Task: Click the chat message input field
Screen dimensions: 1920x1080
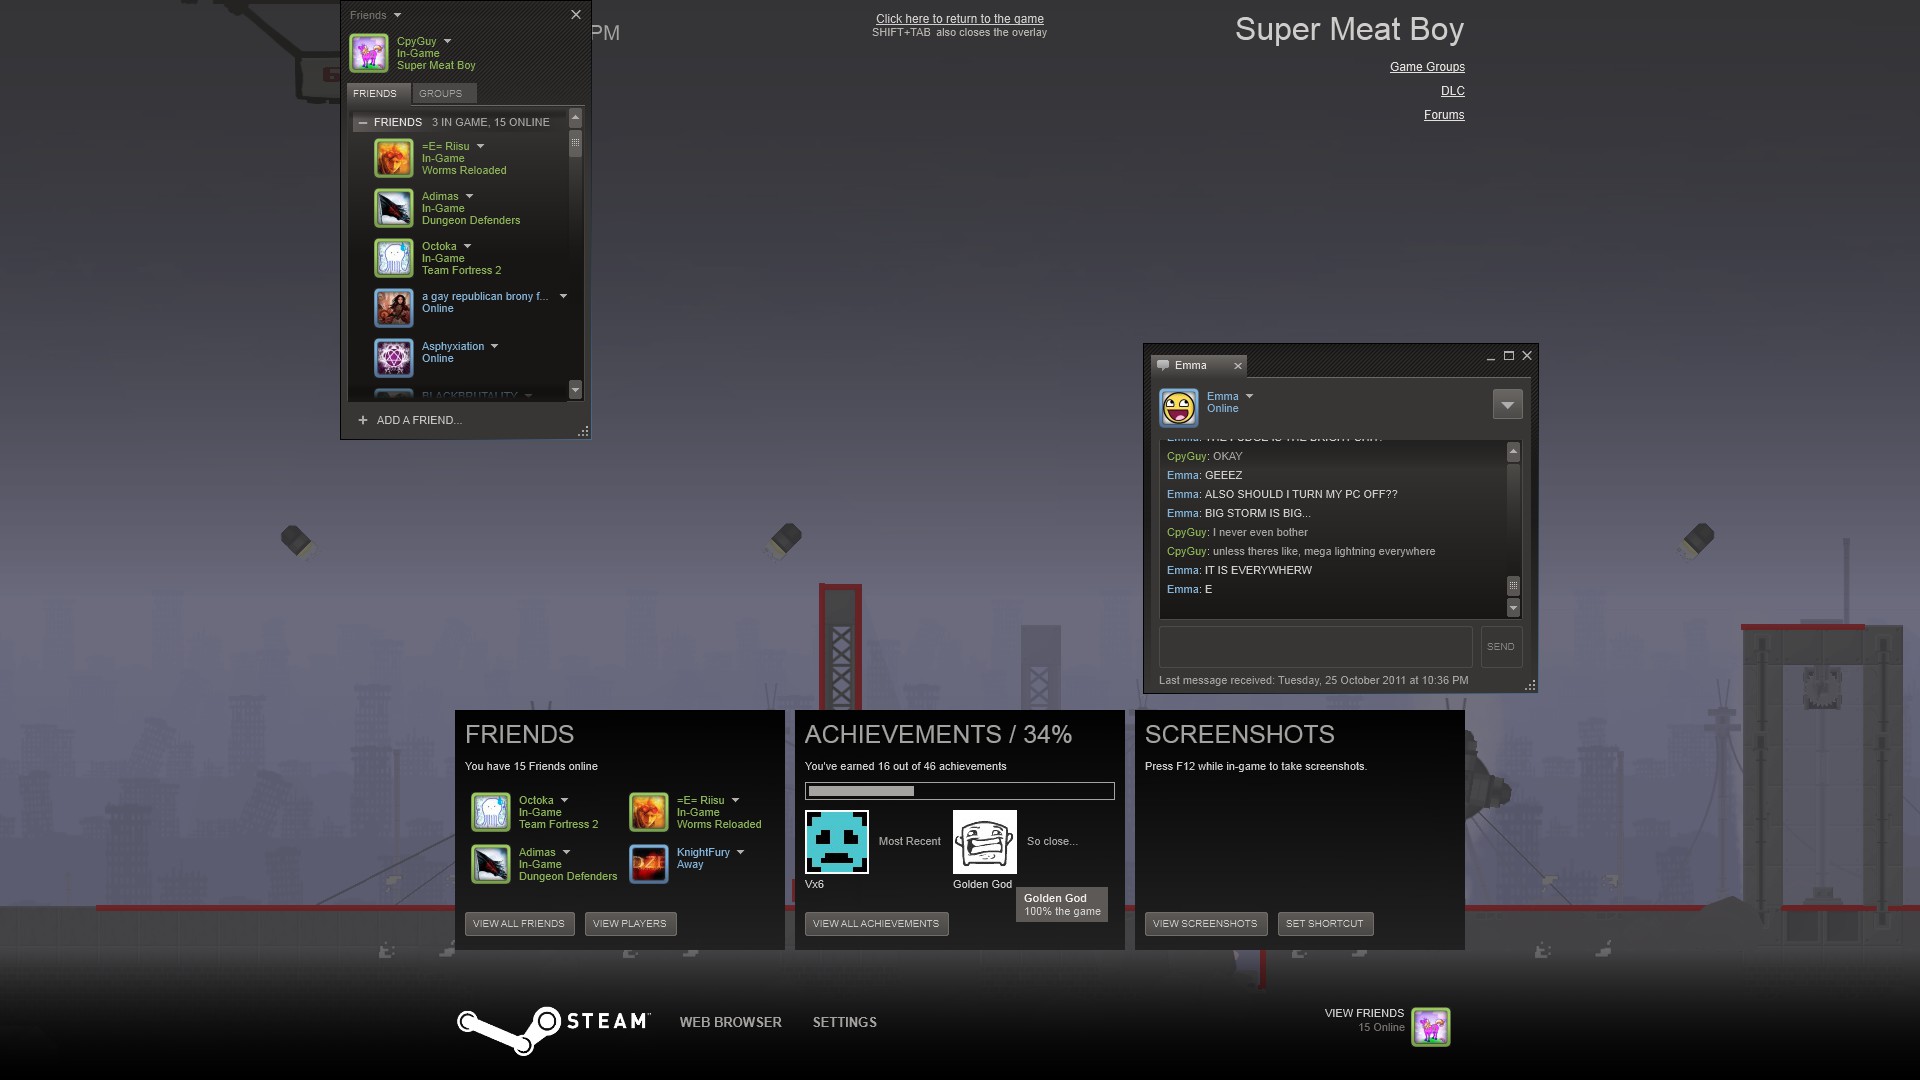Action: 1314,647
